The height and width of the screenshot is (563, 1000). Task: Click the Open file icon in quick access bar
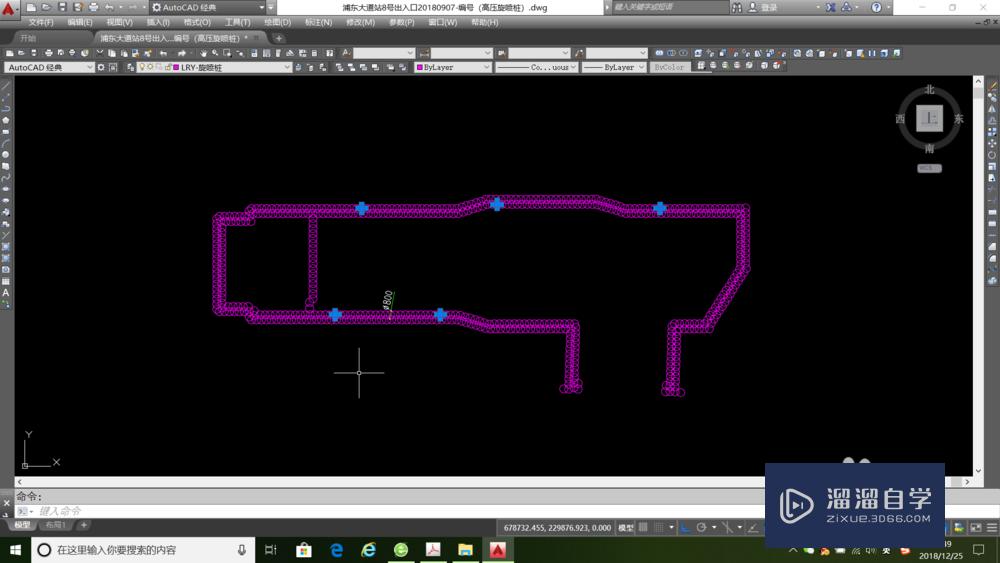point(46,7)
